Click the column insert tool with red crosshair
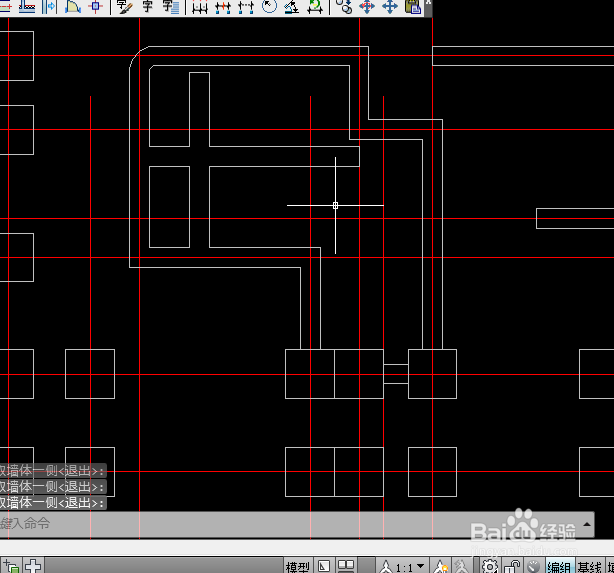 point(96,6)
